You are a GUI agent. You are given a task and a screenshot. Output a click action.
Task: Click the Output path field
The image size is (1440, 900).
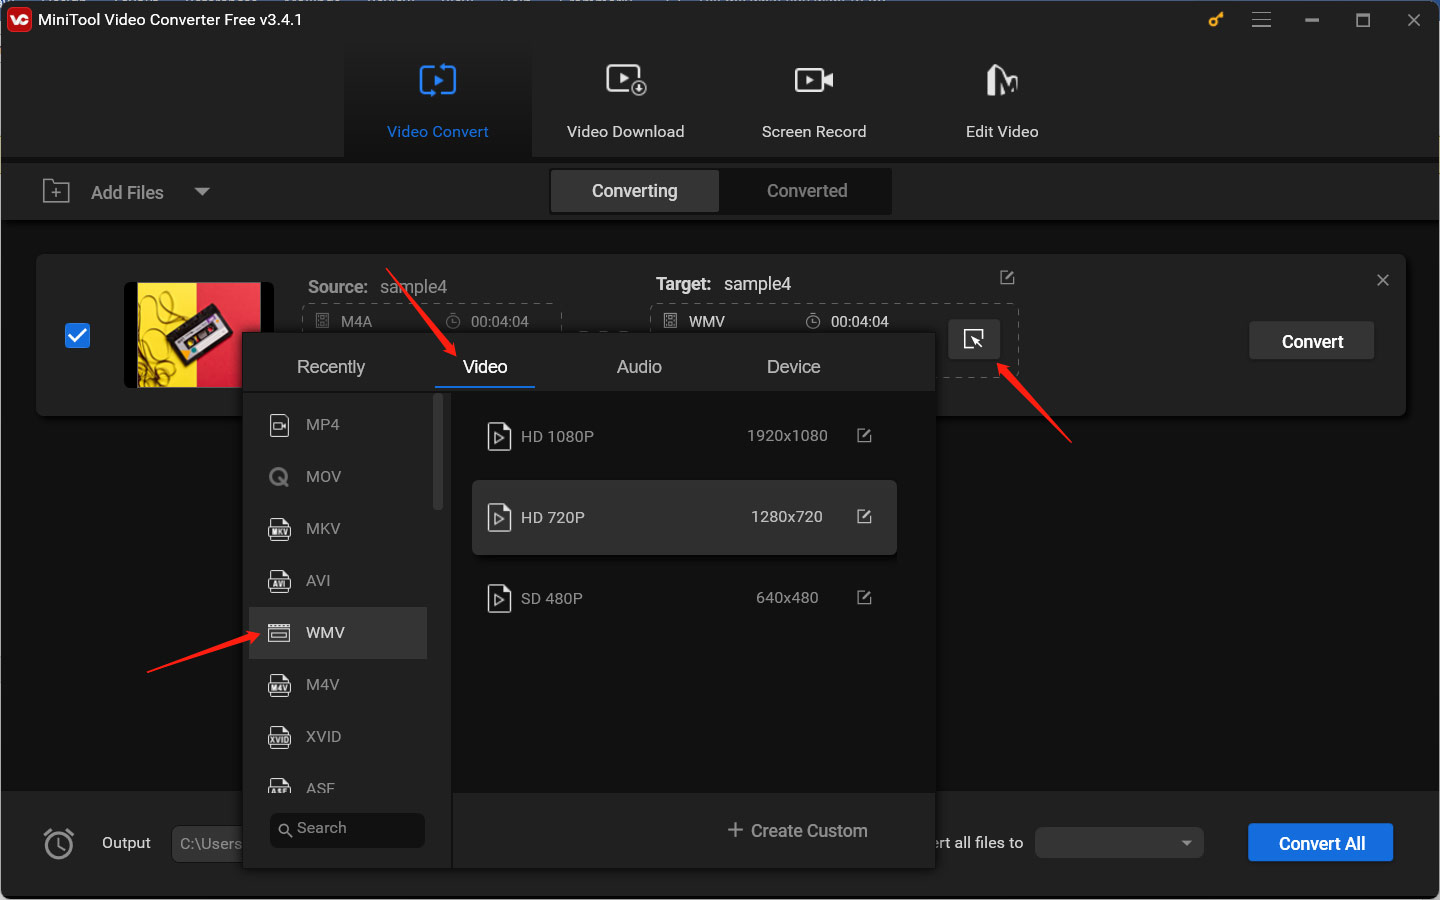click(207, 843)
